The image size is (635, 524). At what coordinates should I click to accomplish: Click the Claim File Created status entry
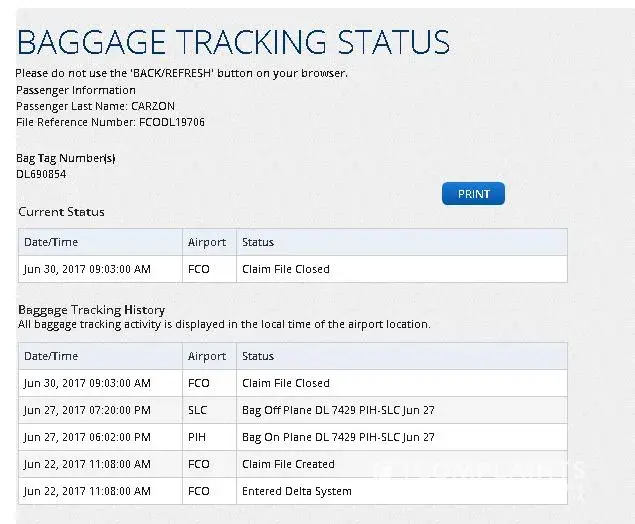coord(288,464)
